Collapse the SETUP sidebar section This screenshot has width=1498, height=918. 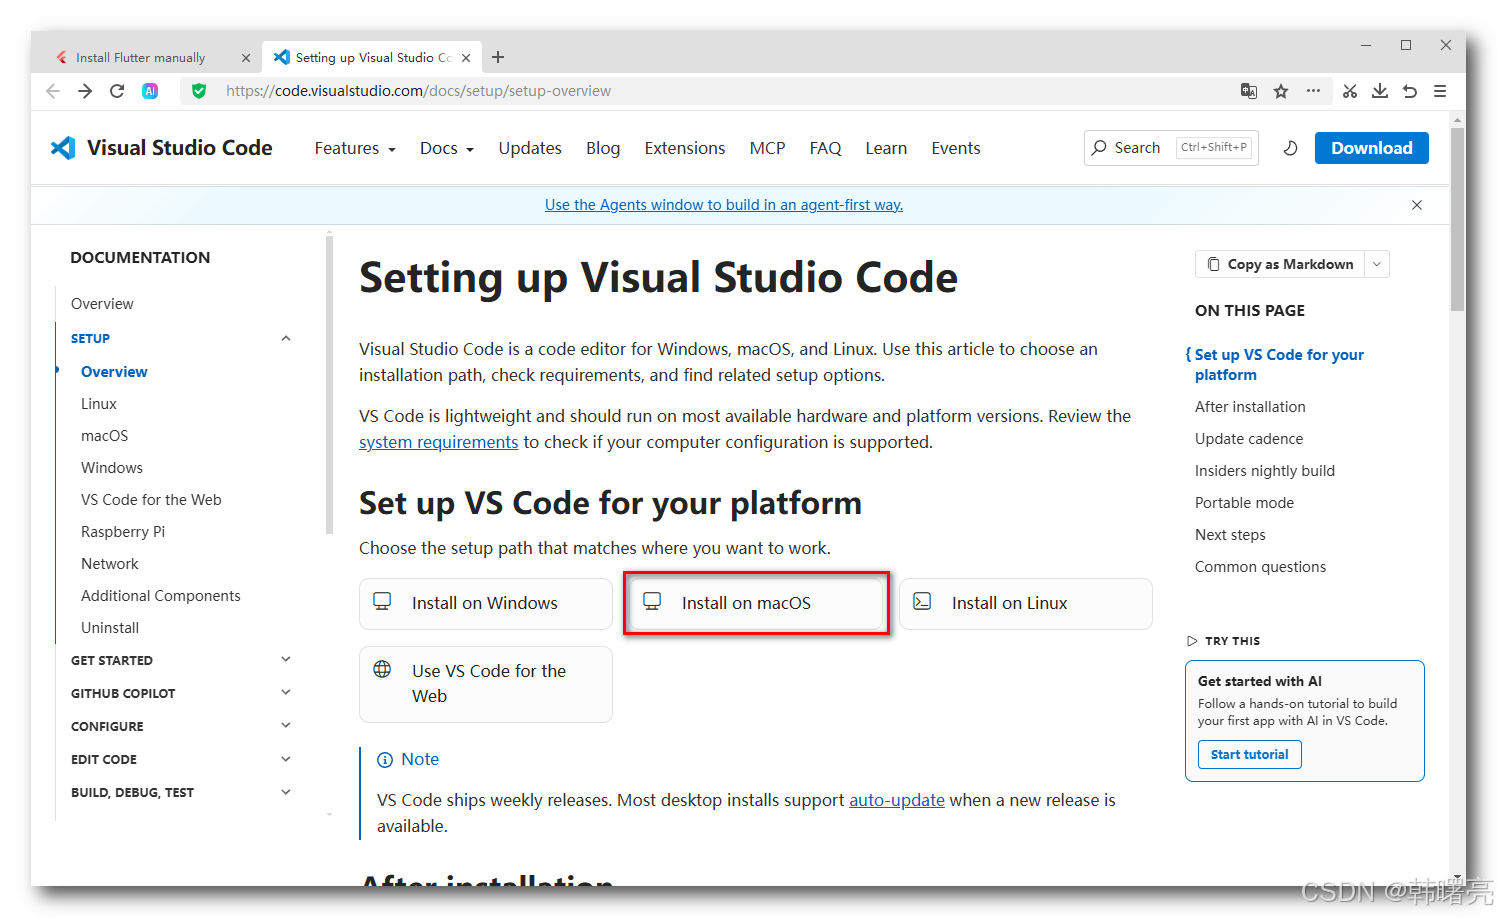click(x=286, y=338)
